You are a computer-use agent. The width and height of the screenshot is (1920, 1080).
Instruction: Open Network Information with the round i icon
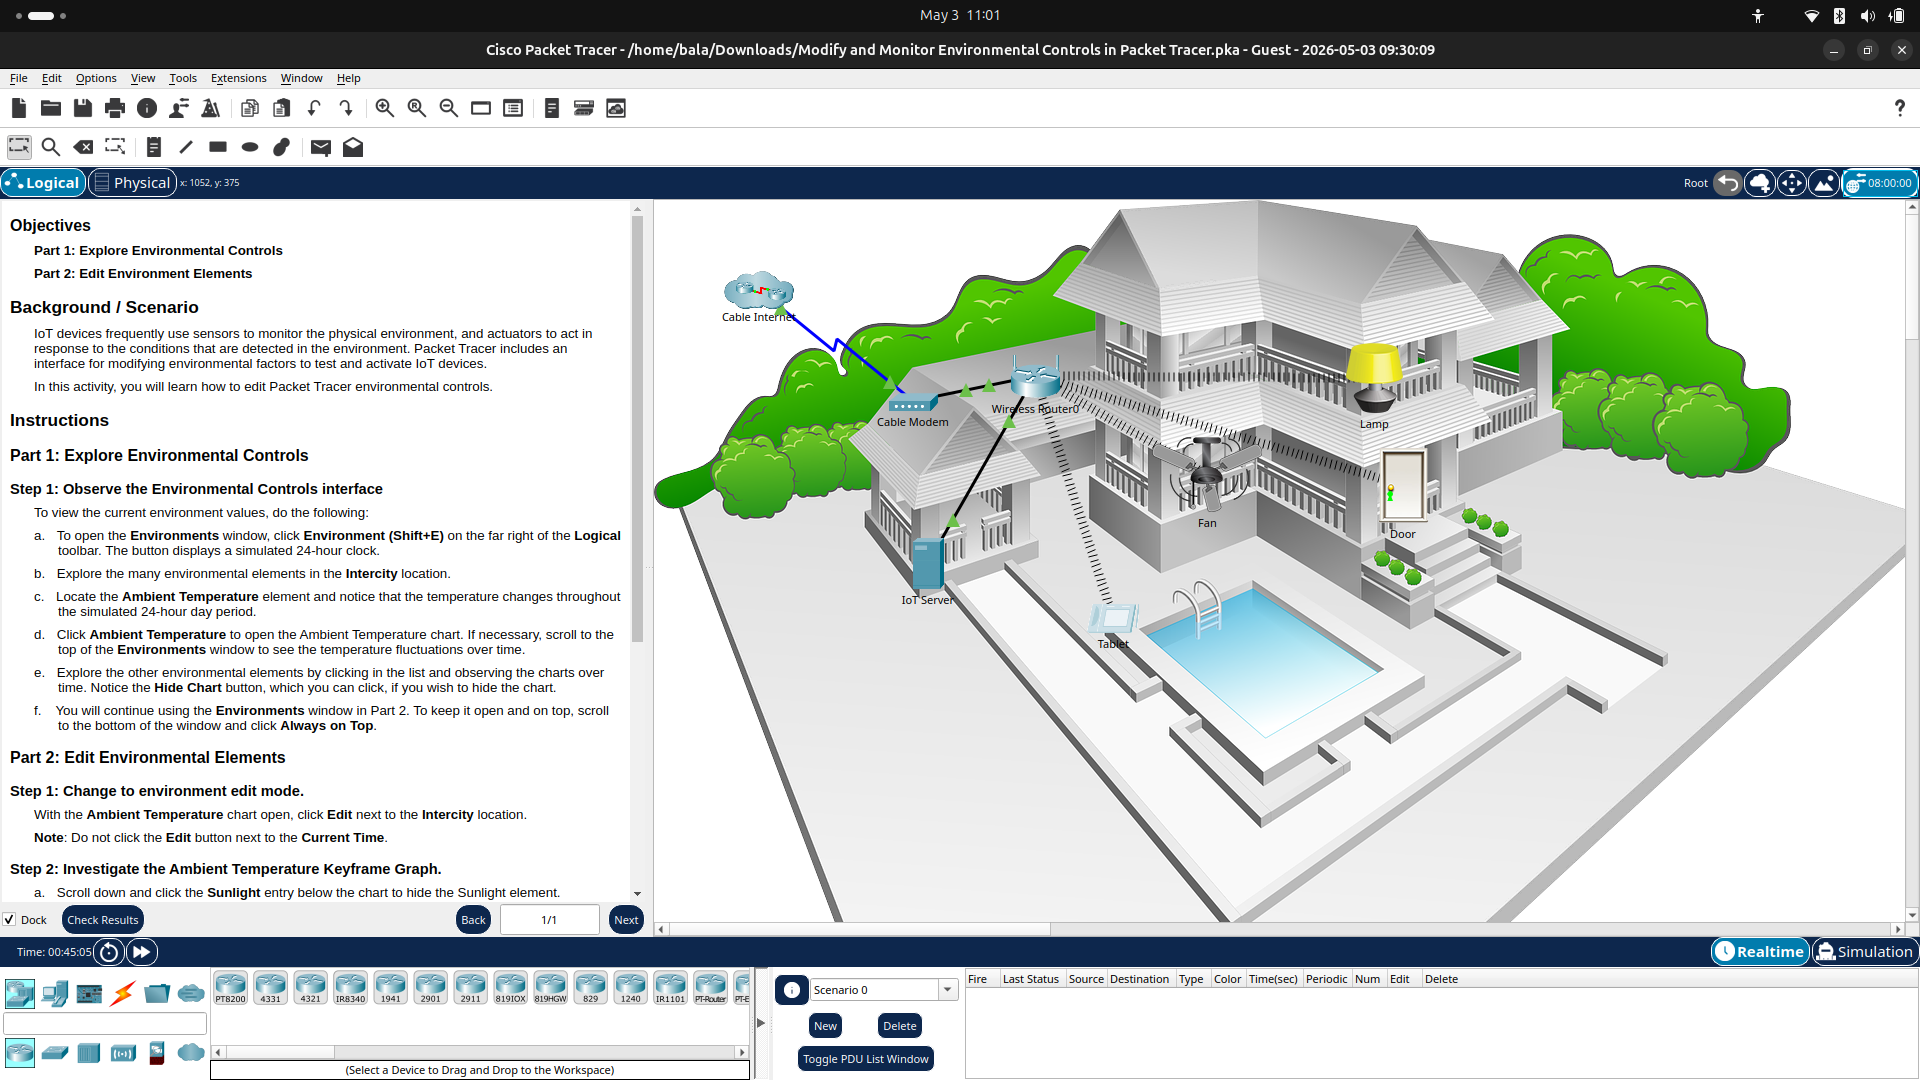coord(147,108)
